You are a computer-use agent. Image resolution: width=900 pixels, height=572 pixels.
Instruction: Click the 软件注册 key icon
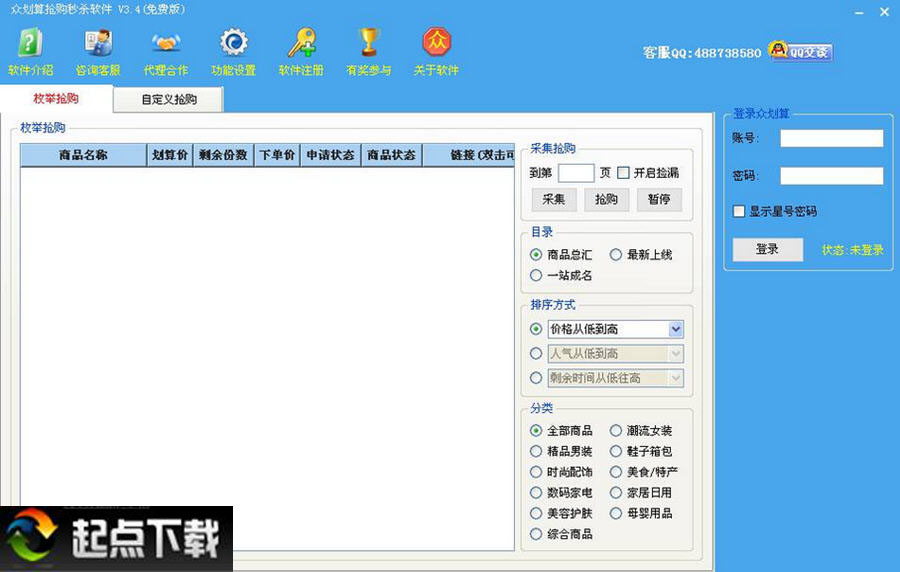click(301, 42)
